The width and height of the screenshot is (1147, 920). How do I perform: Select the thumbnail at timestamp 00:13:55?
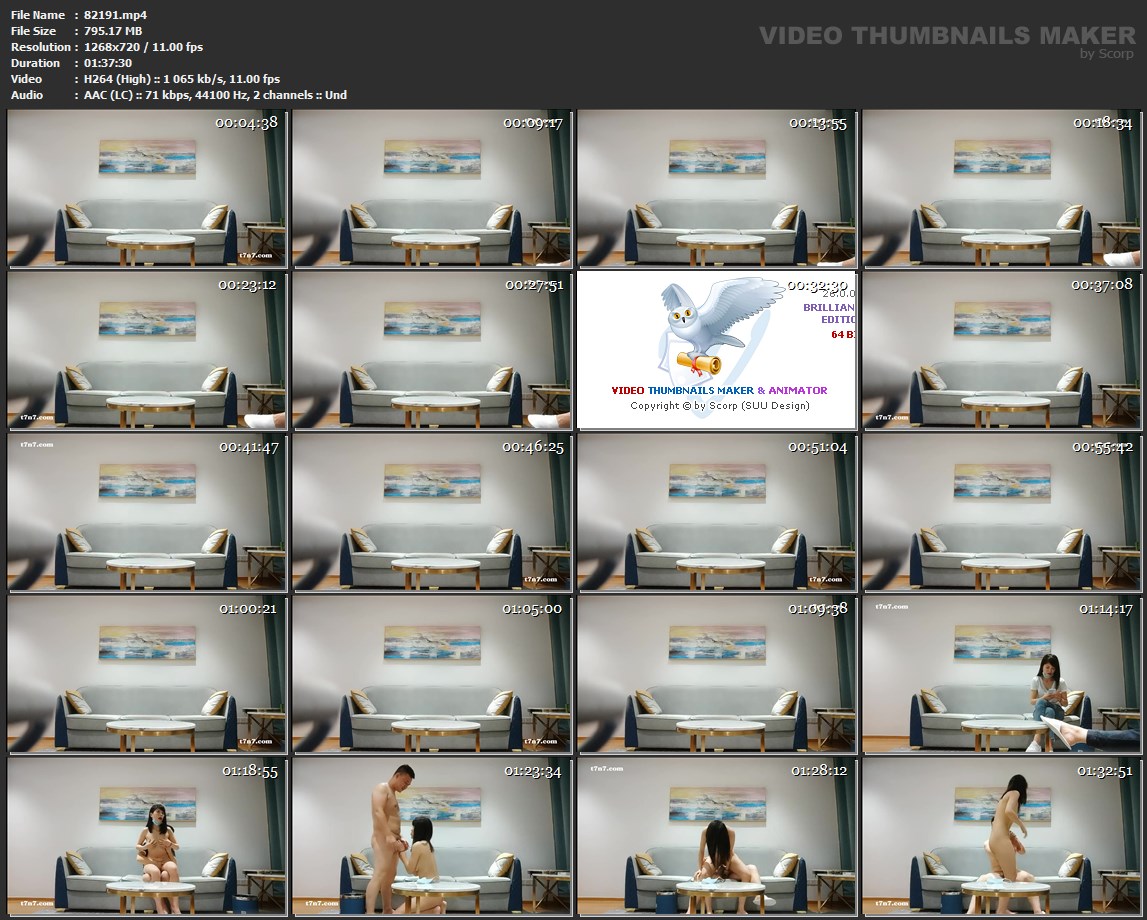[717, 189]
